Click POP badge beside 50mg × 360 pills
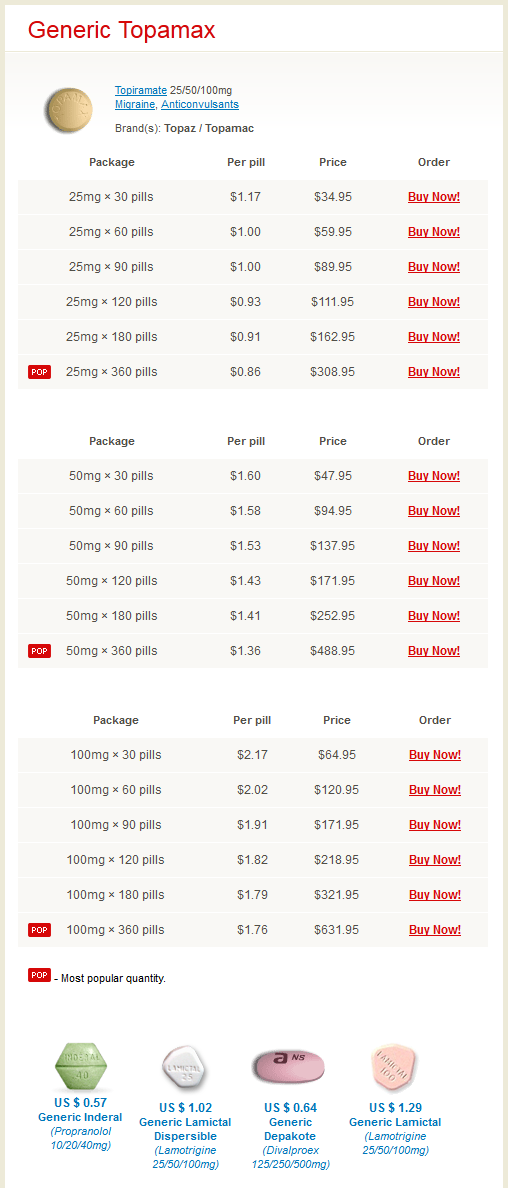Image resolution: width=508 pixels, height=1188 pixels. (x=39, y=651)
